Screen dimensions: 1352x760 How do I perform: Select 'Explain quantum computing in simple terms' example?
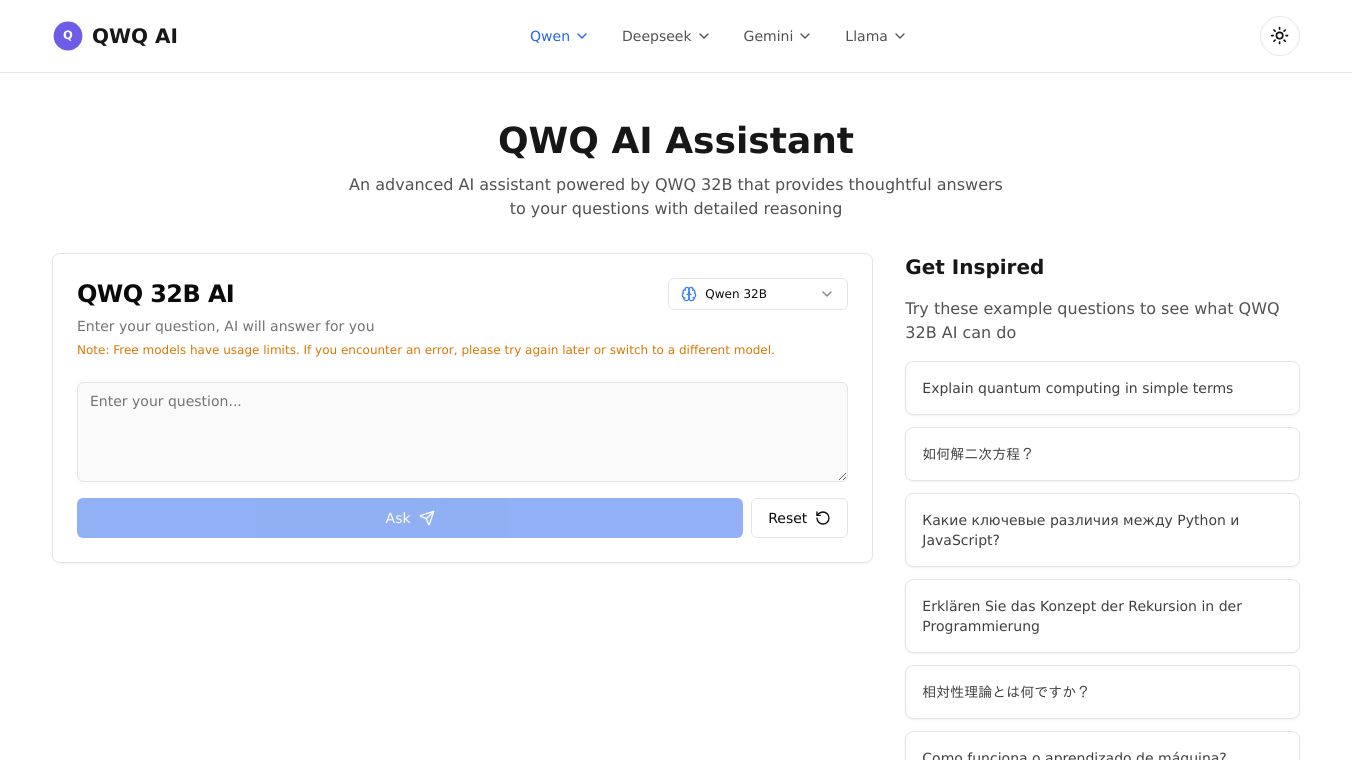click(1102, 388)
